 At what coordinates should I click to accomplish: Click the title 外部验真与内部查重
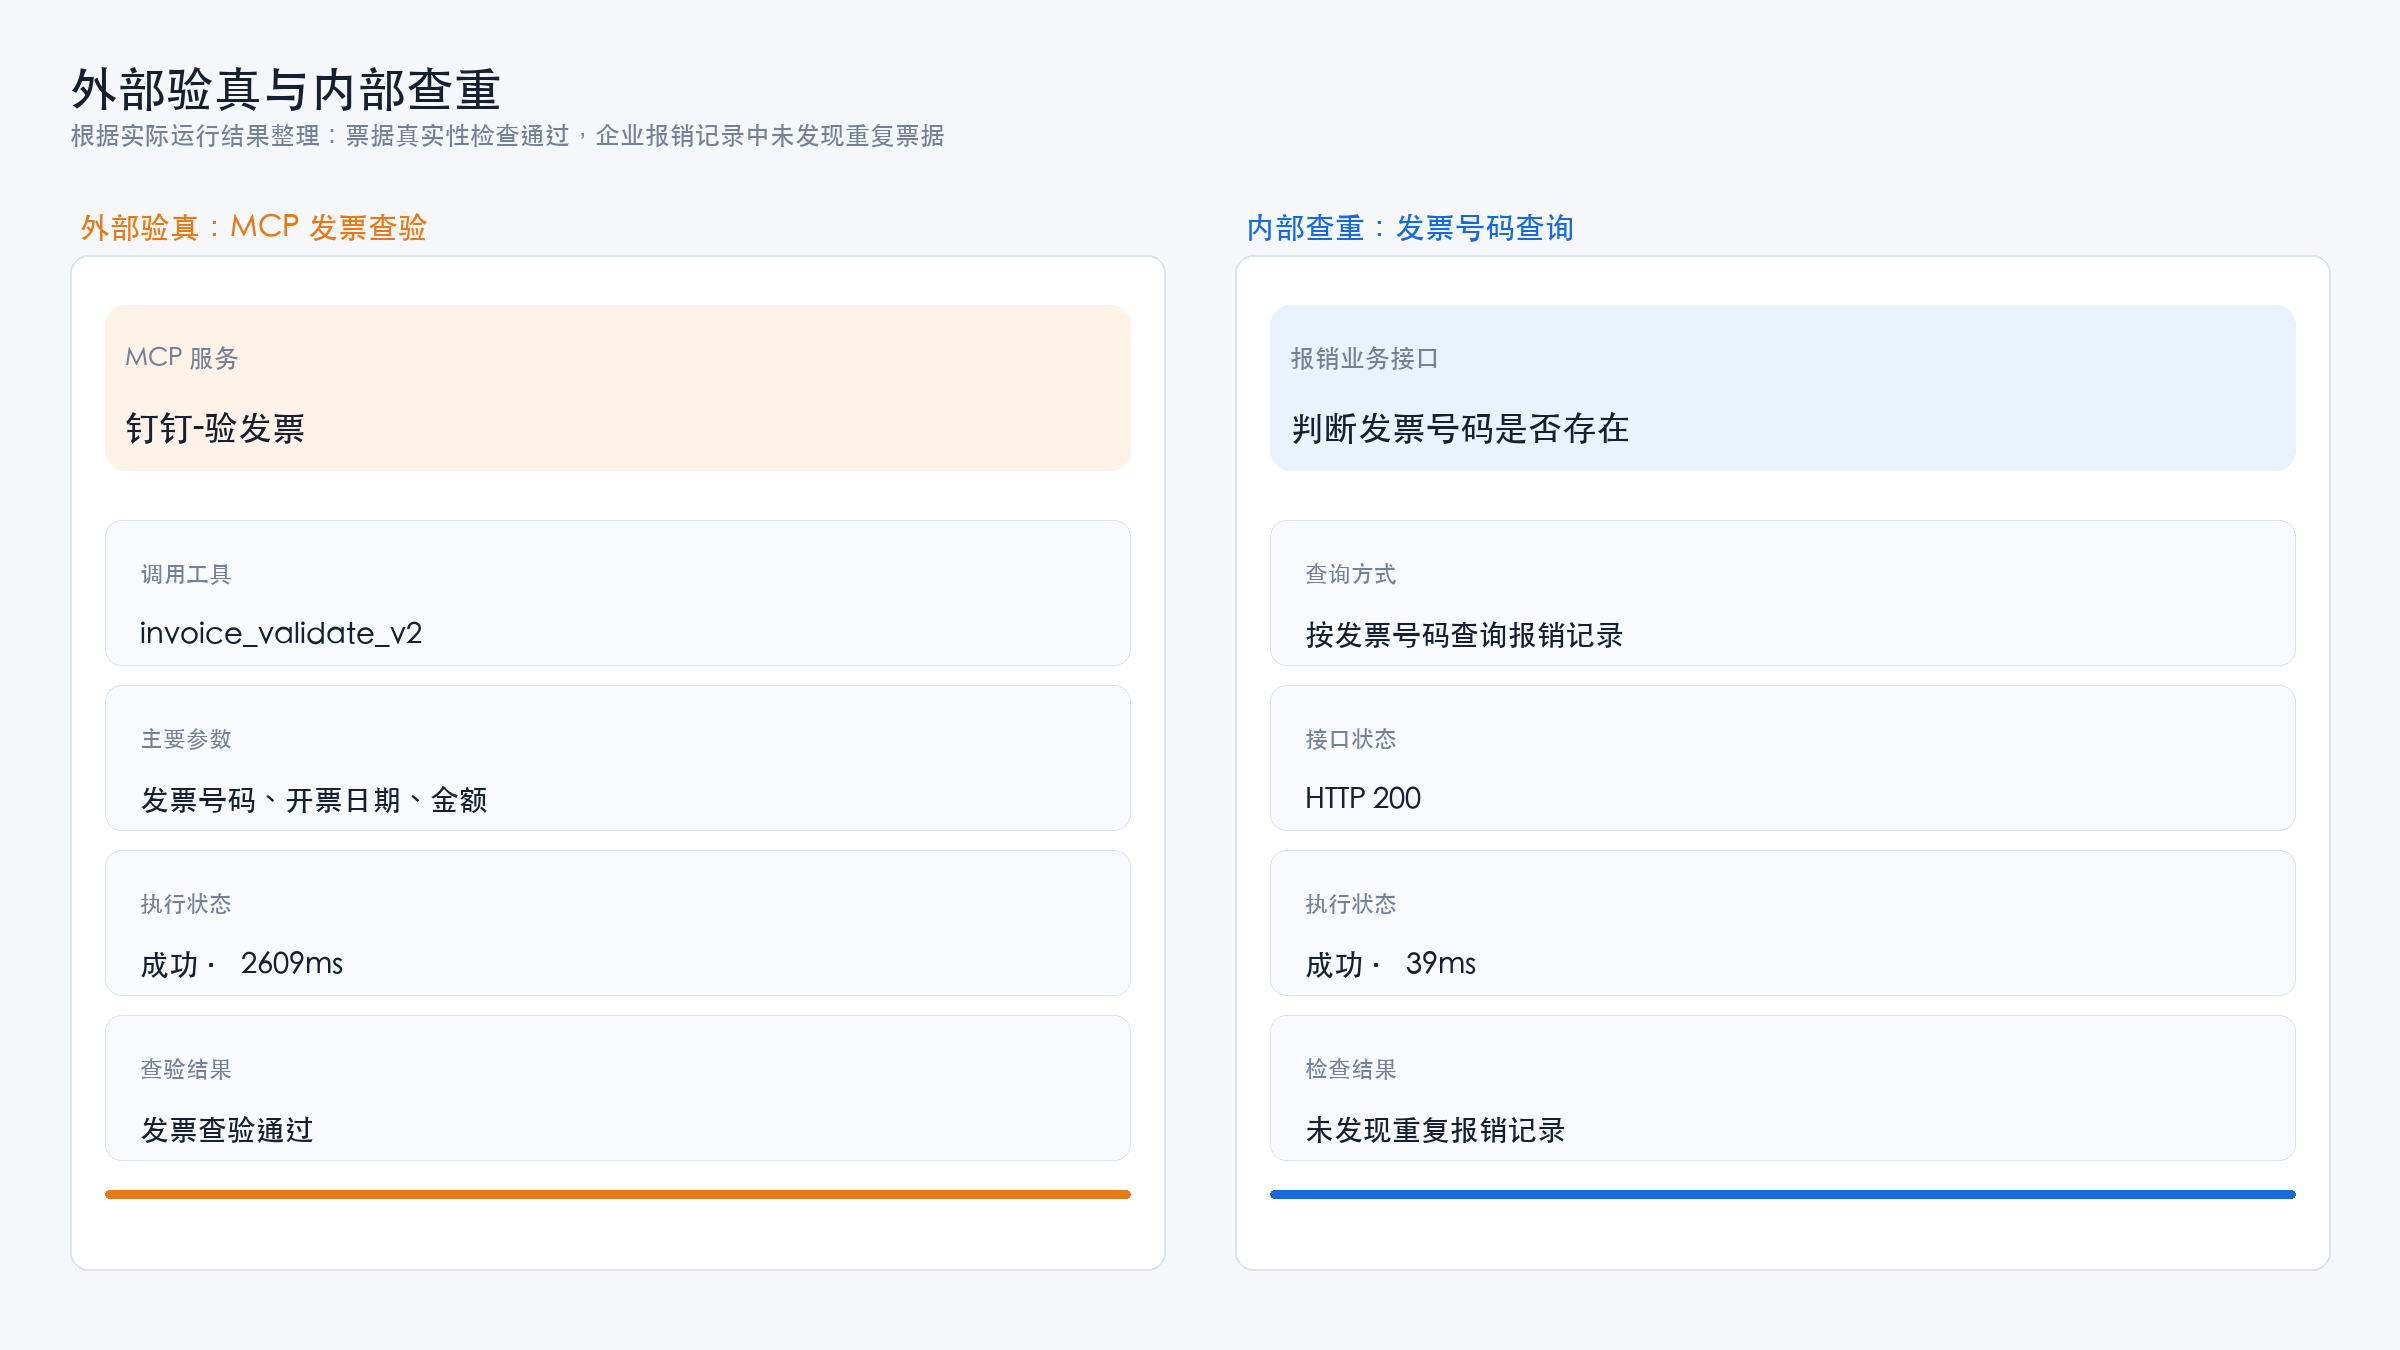286,90
